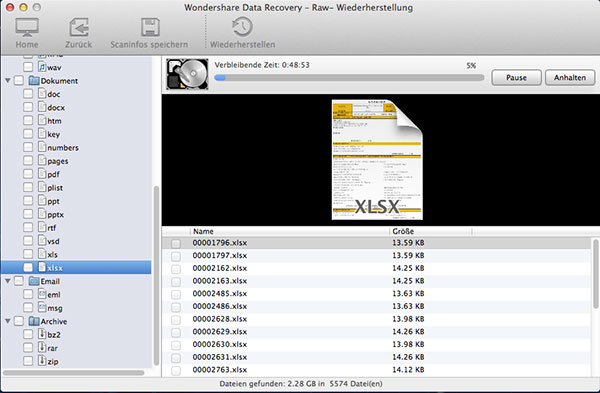Click the Verbleibende Zeit remaining time label
The image size is (600, 393).
[262, 65]
